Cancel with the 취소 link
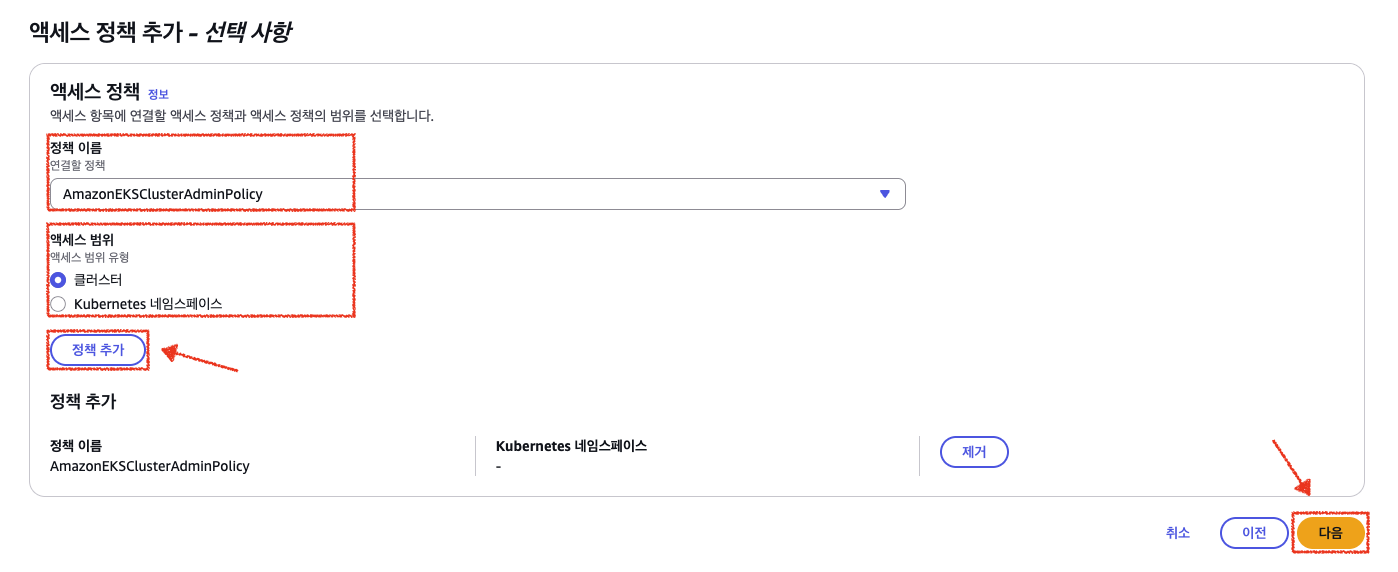Viewport: 1398px width, 572px height. click(x=1177, y=533)
